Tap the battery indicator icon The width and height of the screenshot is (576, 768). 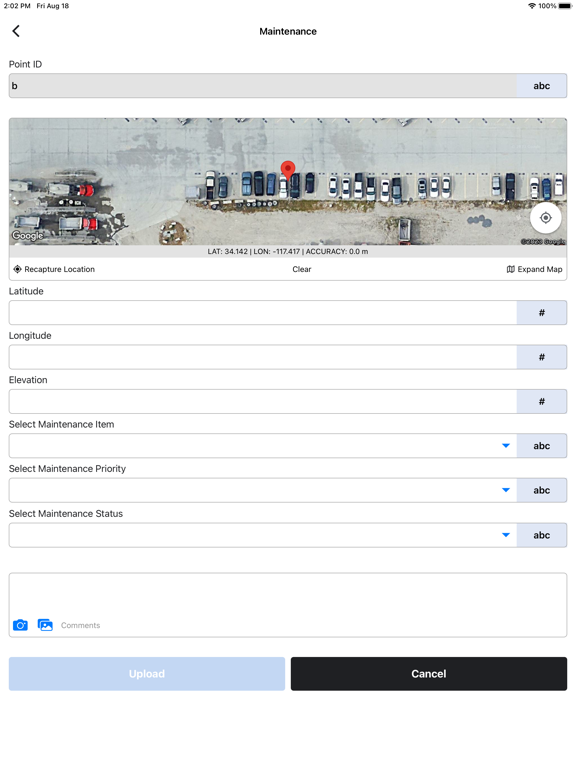565,6
